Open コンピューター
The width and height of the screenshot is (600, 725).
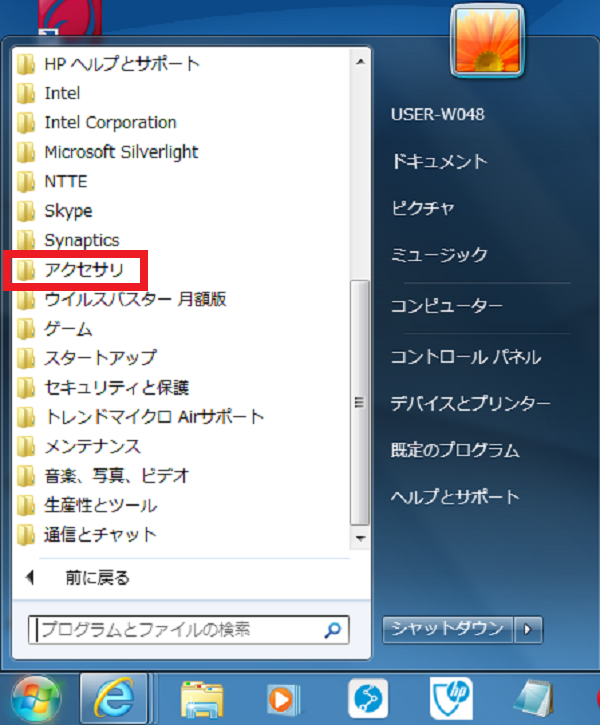447,306
